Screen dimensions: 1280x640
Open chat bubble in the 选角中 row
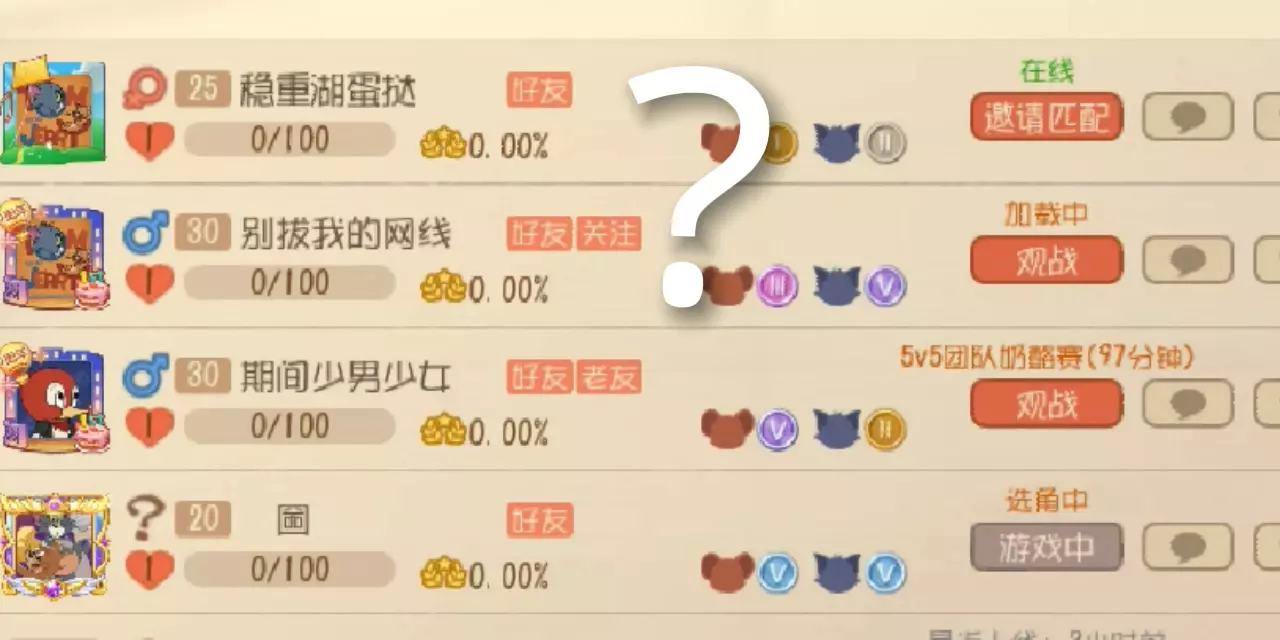click(x=1188, y=547)
